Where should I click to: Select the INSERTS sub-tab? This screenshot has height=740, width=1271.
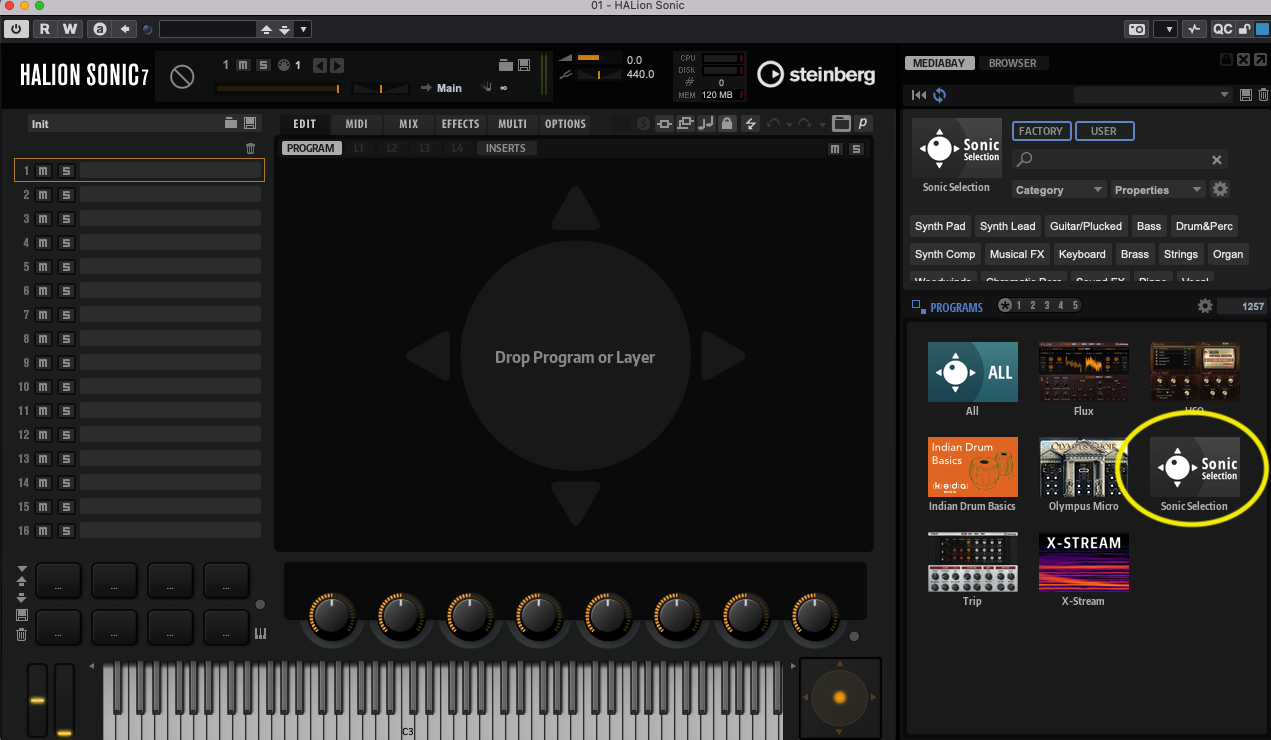click(x=506, y=148)
